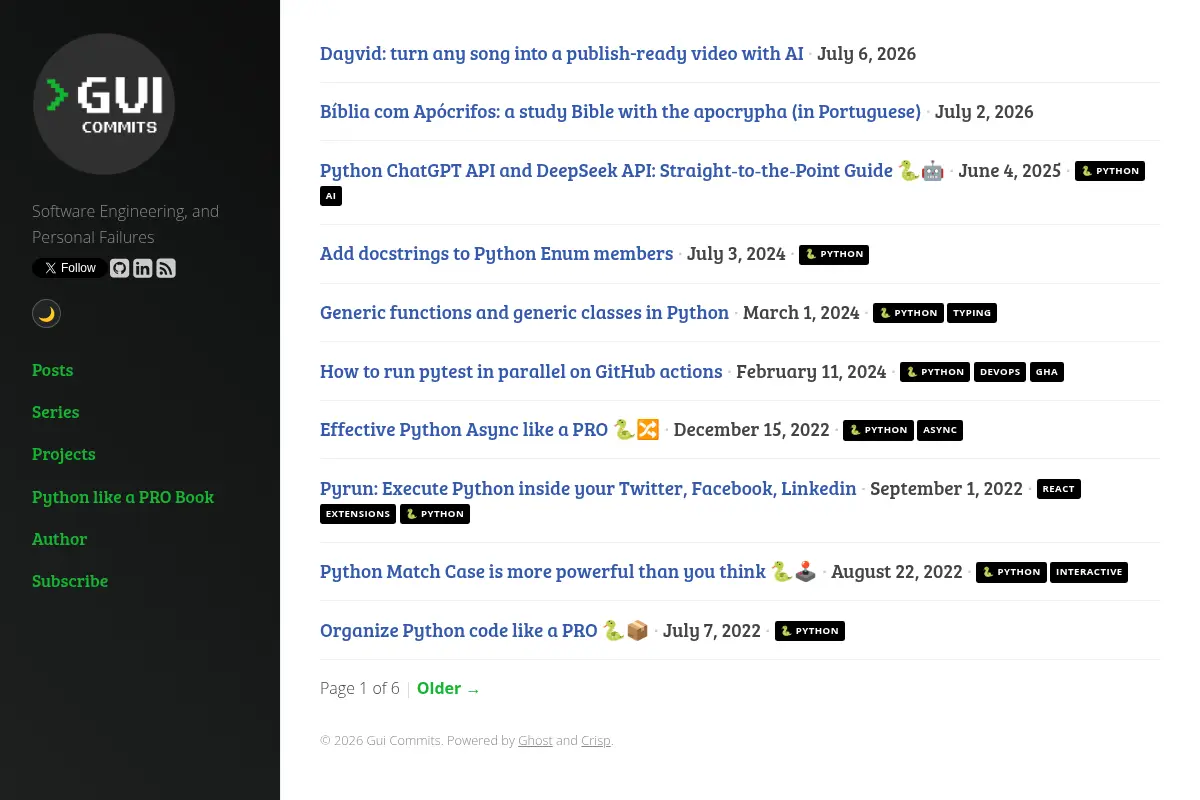Click the REACT tag badge

pyautogui.click(x=1058, y=489)
